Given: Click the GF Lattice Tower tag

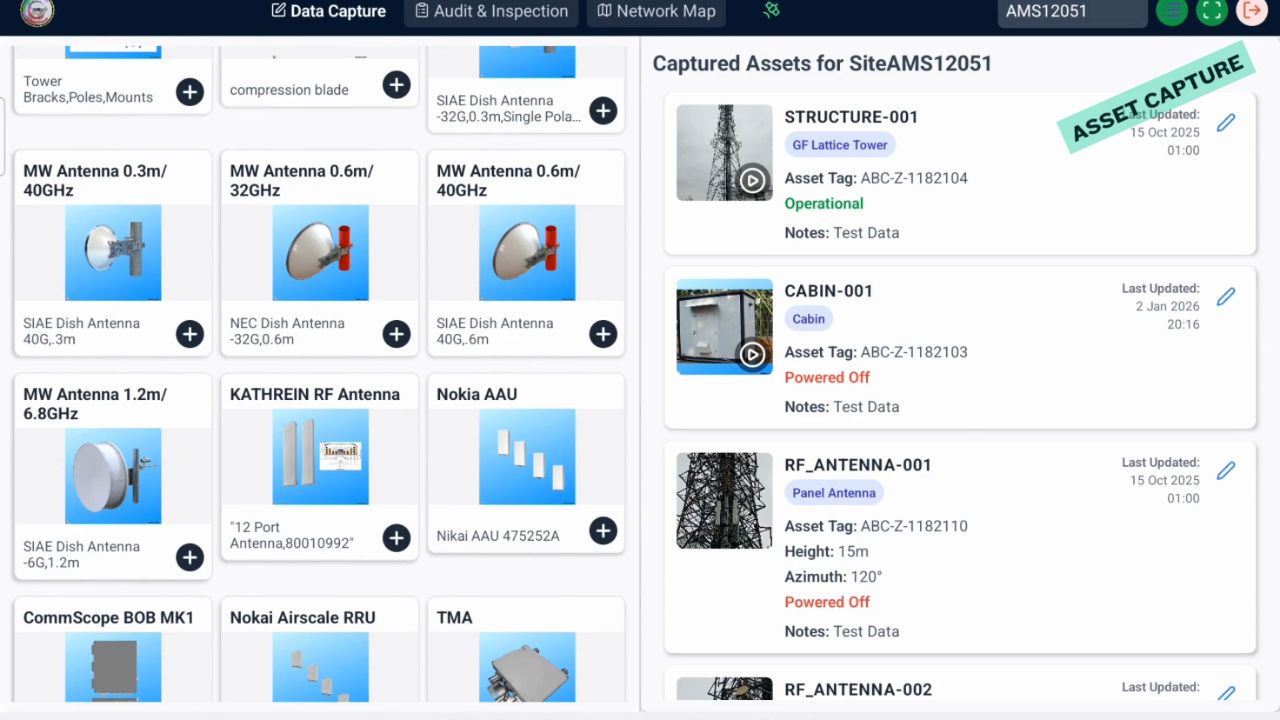Looking at the screenshot, I should [840, 145].
